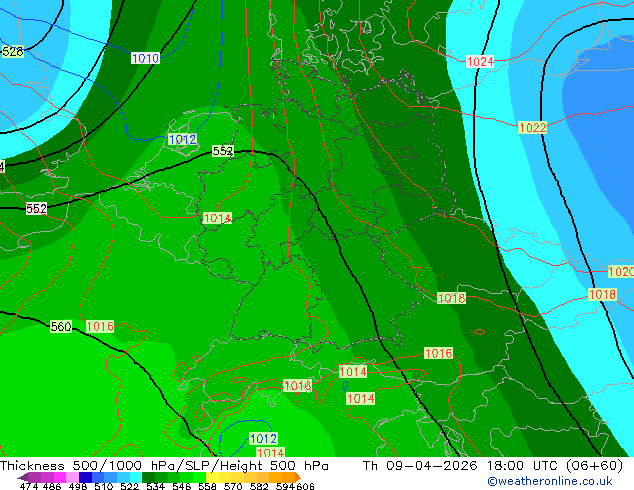
Task: Click the 570 legend value
Action: pos(233,486)
